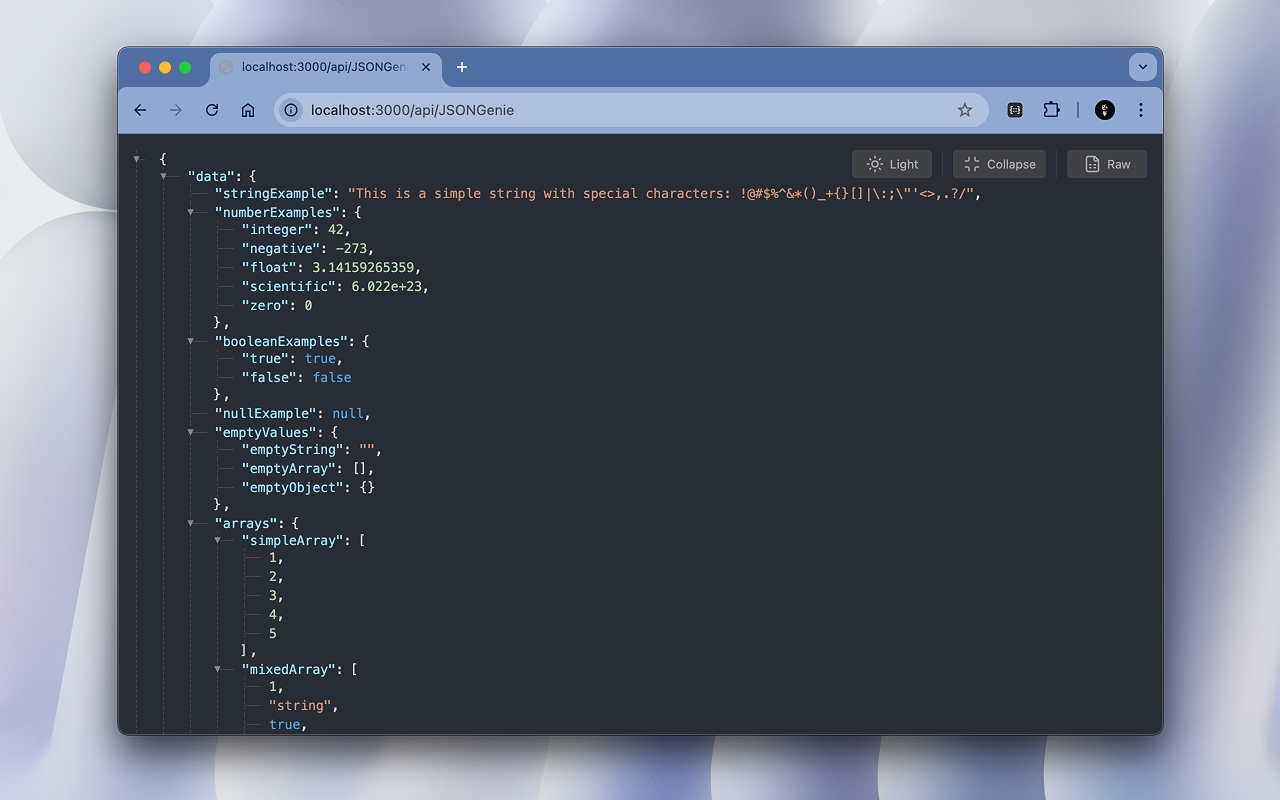Collapse the "simpleArray" entry
The height and width of the screenshot is (800, 1280).
pyautogui.click(x=219, y=540)
